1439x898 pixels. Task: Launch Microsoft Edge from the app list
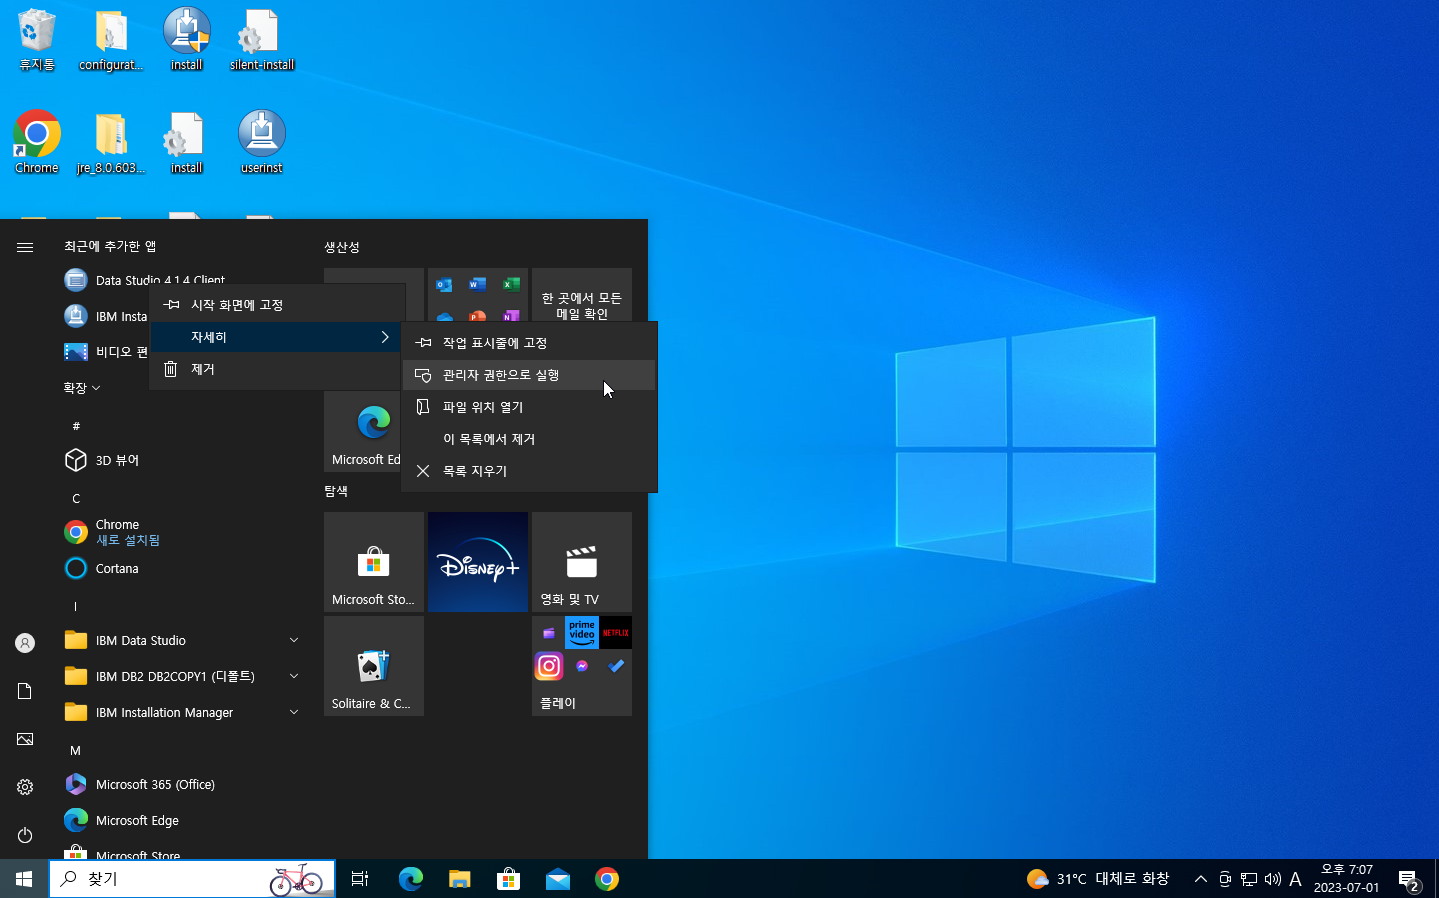point(180,820)
